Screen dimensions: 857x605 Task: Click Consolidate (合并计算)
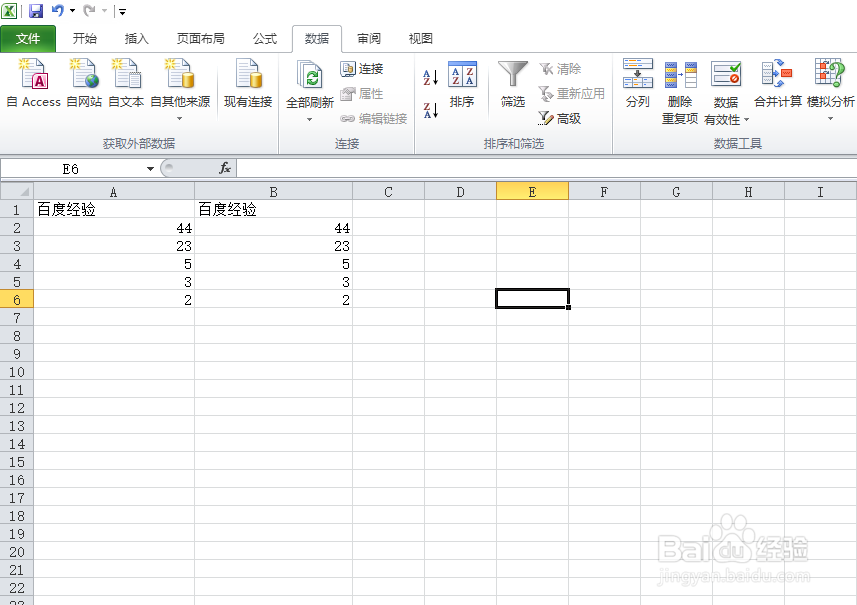click(x=778, y=83)
